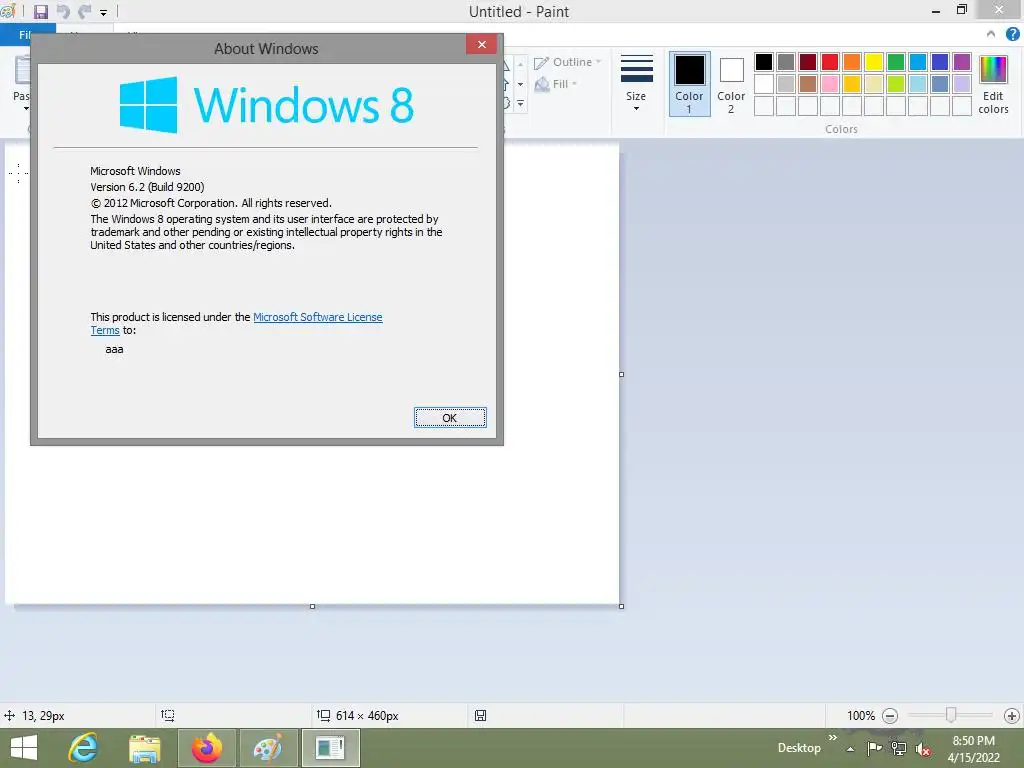The image size is (1024, 768).
Task: Click the canvas bottom-right corner handle
Action: [x=621, y=607]
